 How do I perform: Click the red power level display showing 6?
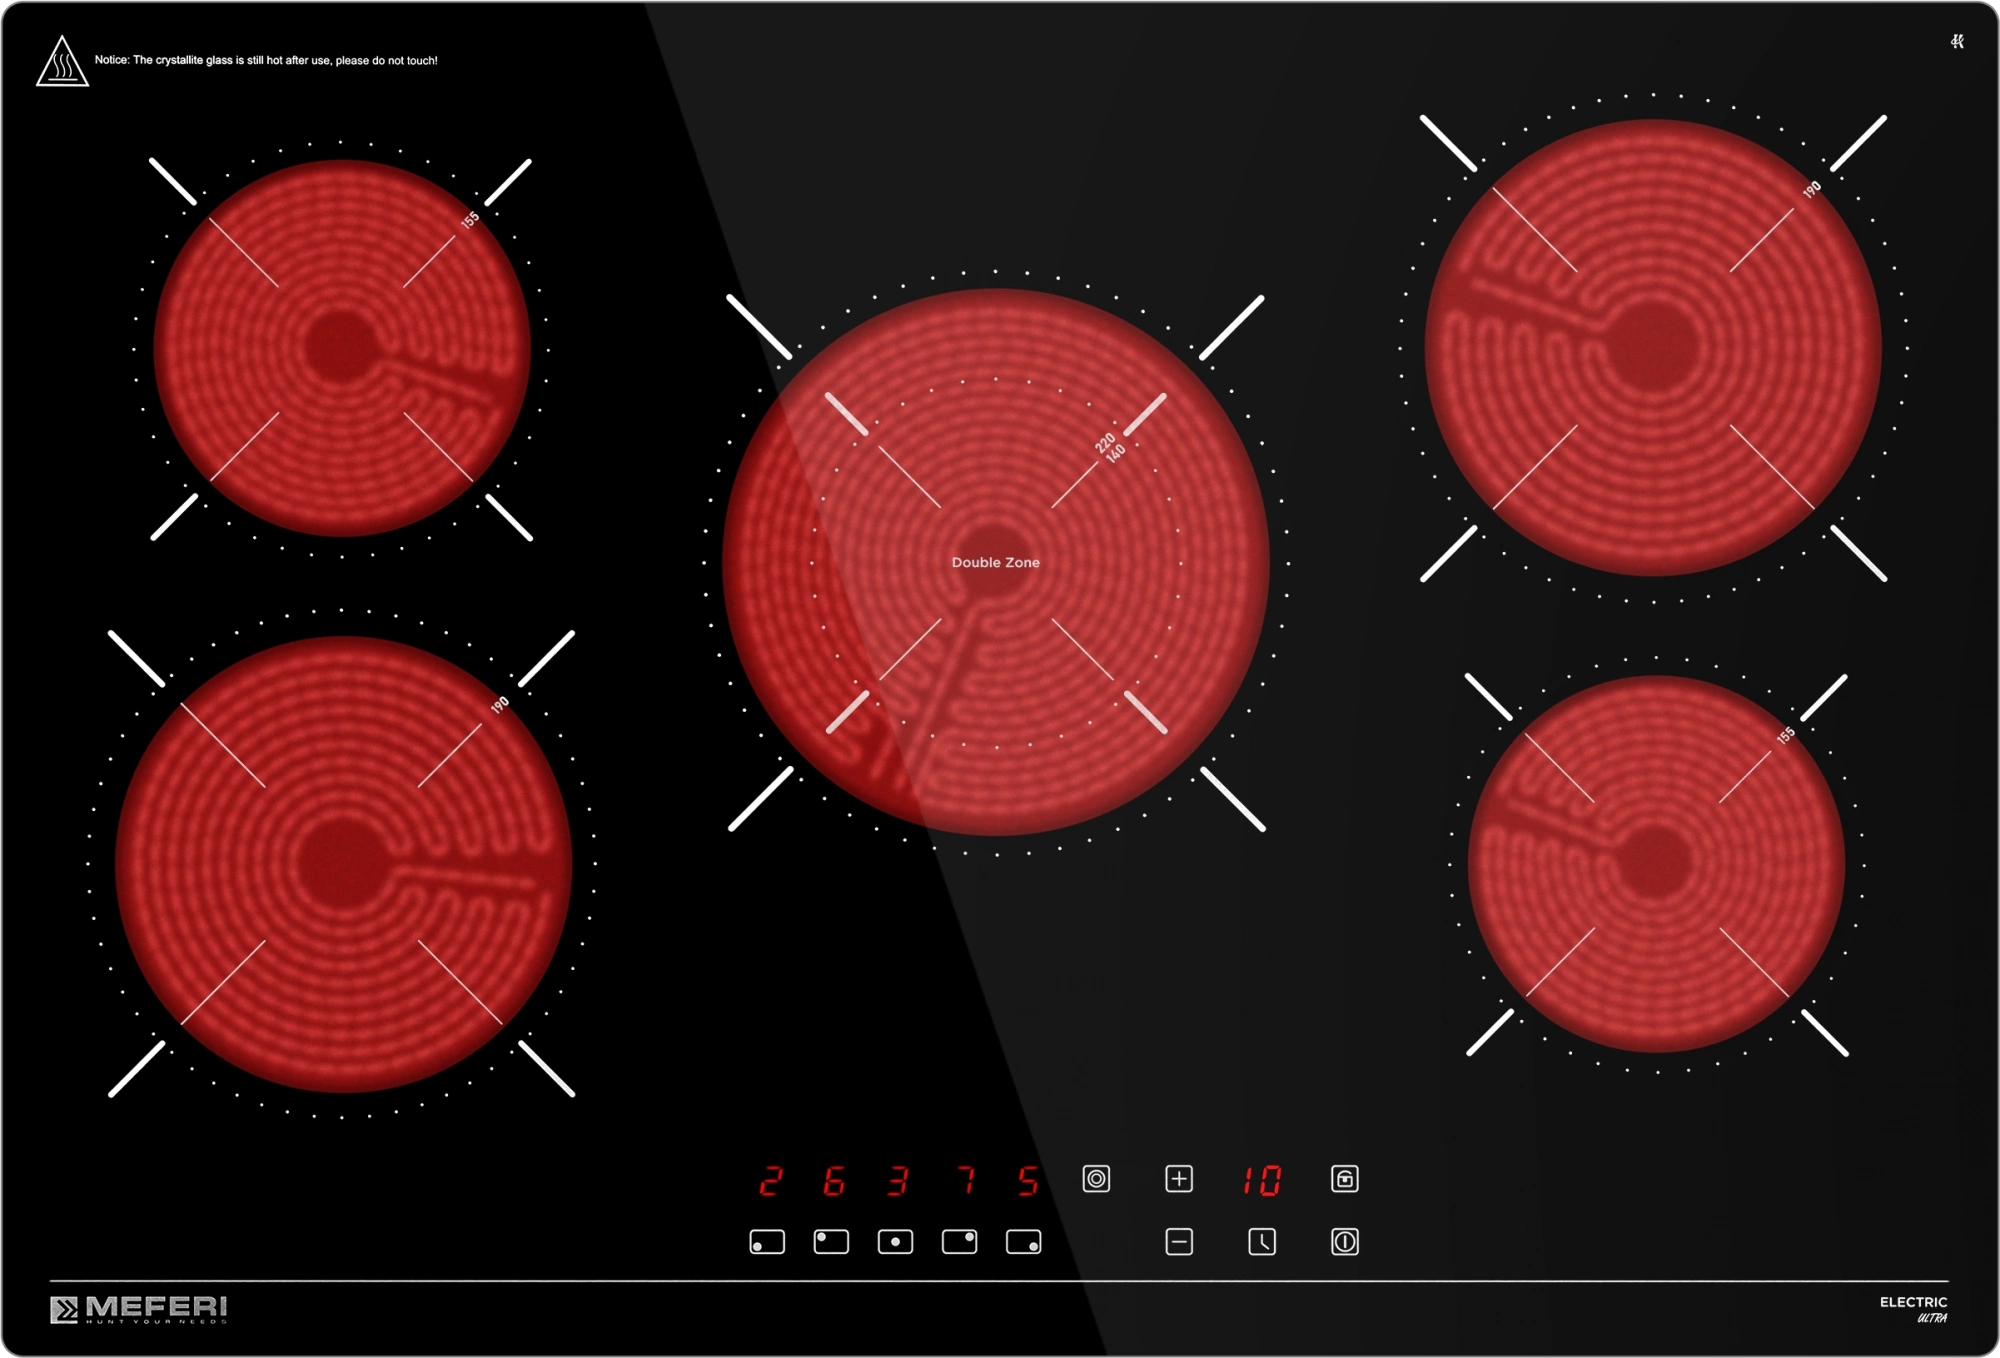pyautogui.click(x=833, y=1181)
